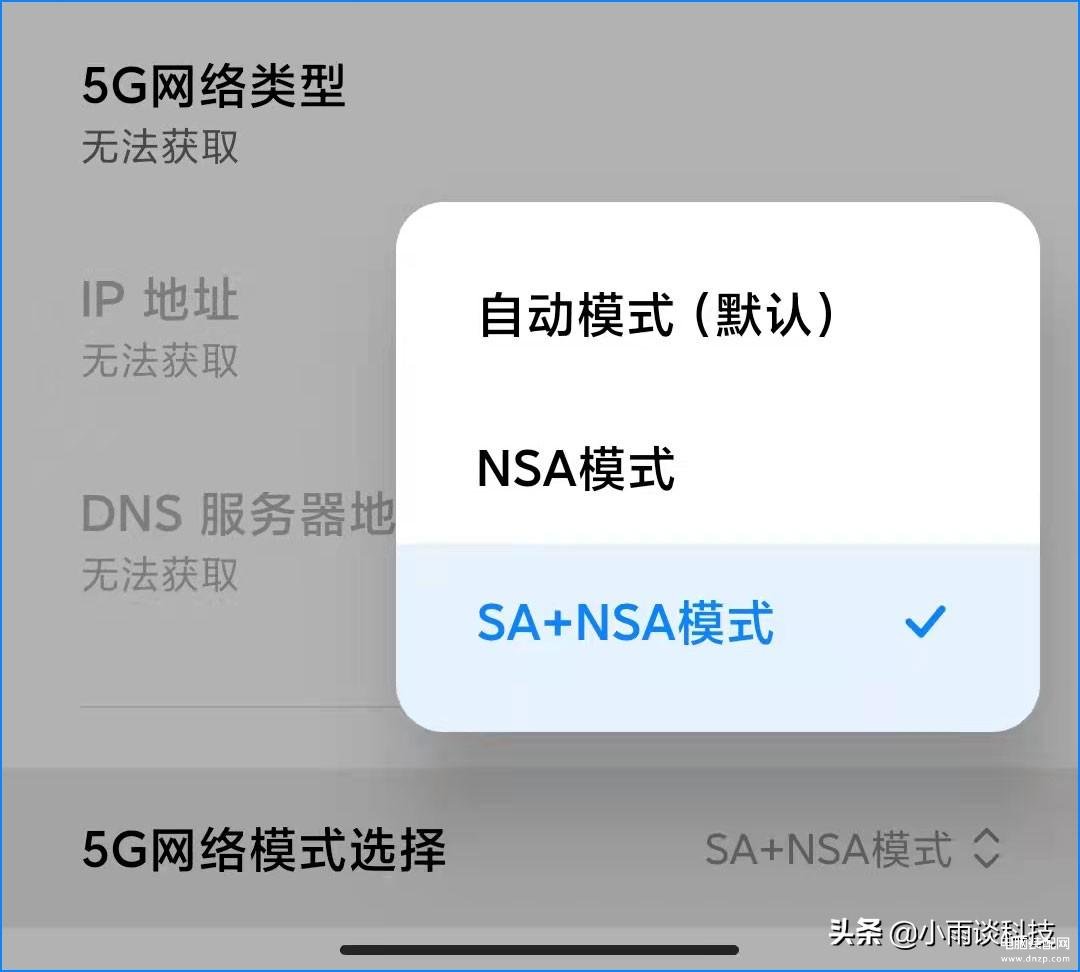
Task: Tap the 5G网络类型 heading
Action: click(x=214, y=86)
